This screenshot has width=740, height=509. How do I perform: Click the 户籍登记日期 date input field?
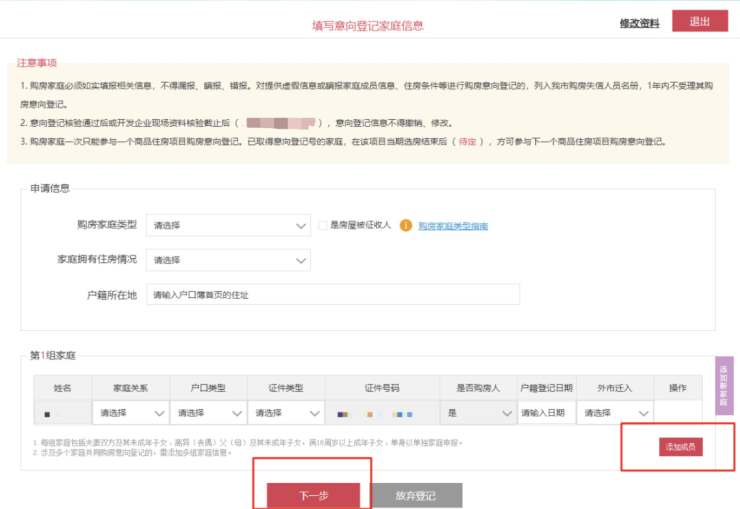pos(546,413)
